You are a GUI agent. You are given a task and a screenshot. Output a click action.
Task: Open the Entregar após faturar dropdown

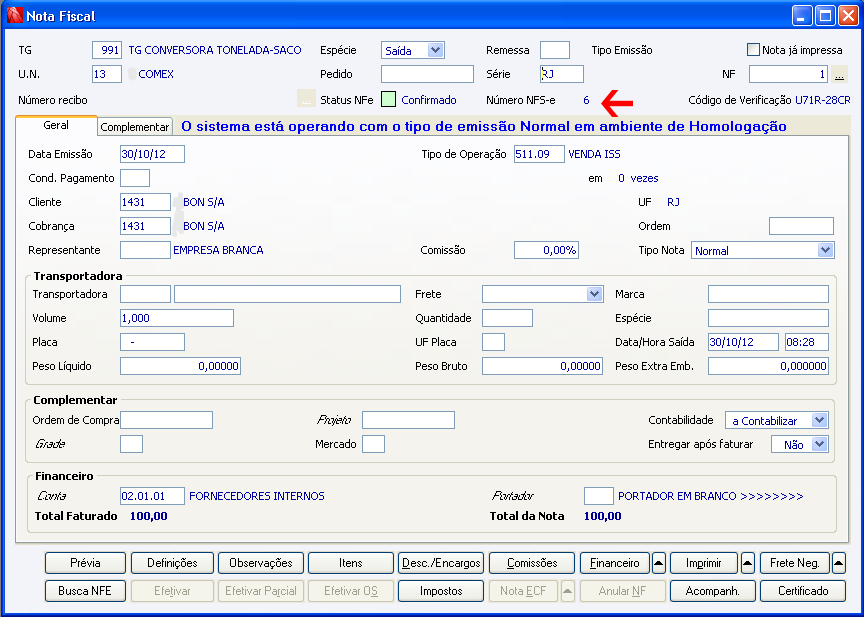pos(819,444)
